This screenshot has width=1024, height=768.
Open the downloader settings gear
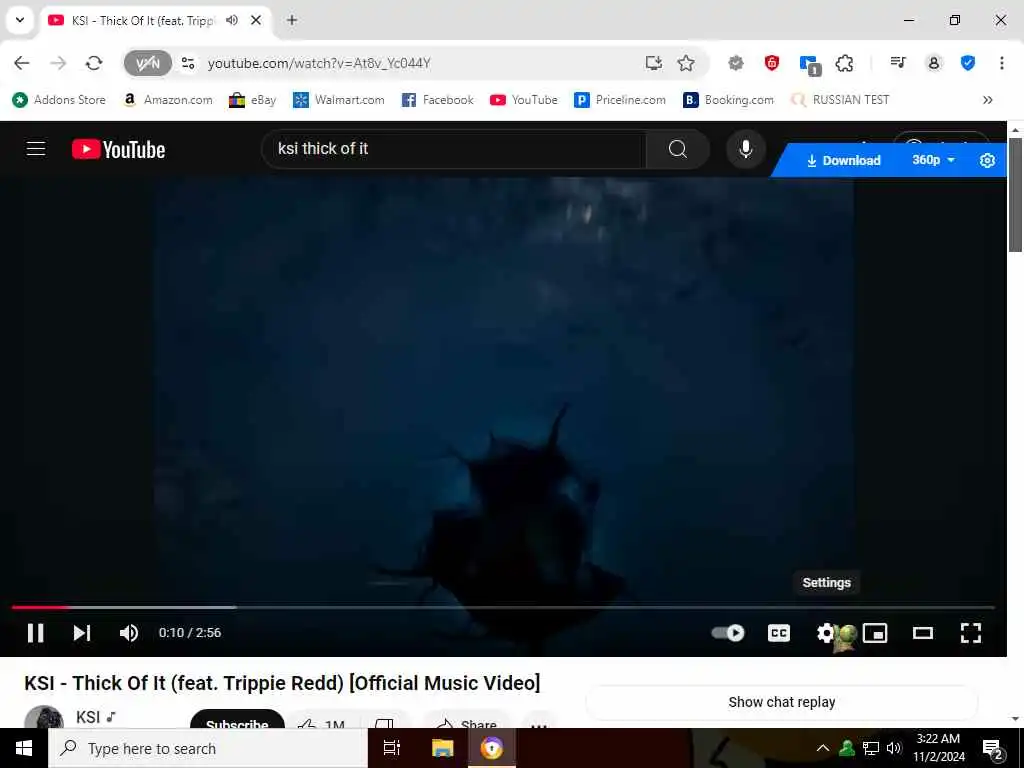[987, 161]
